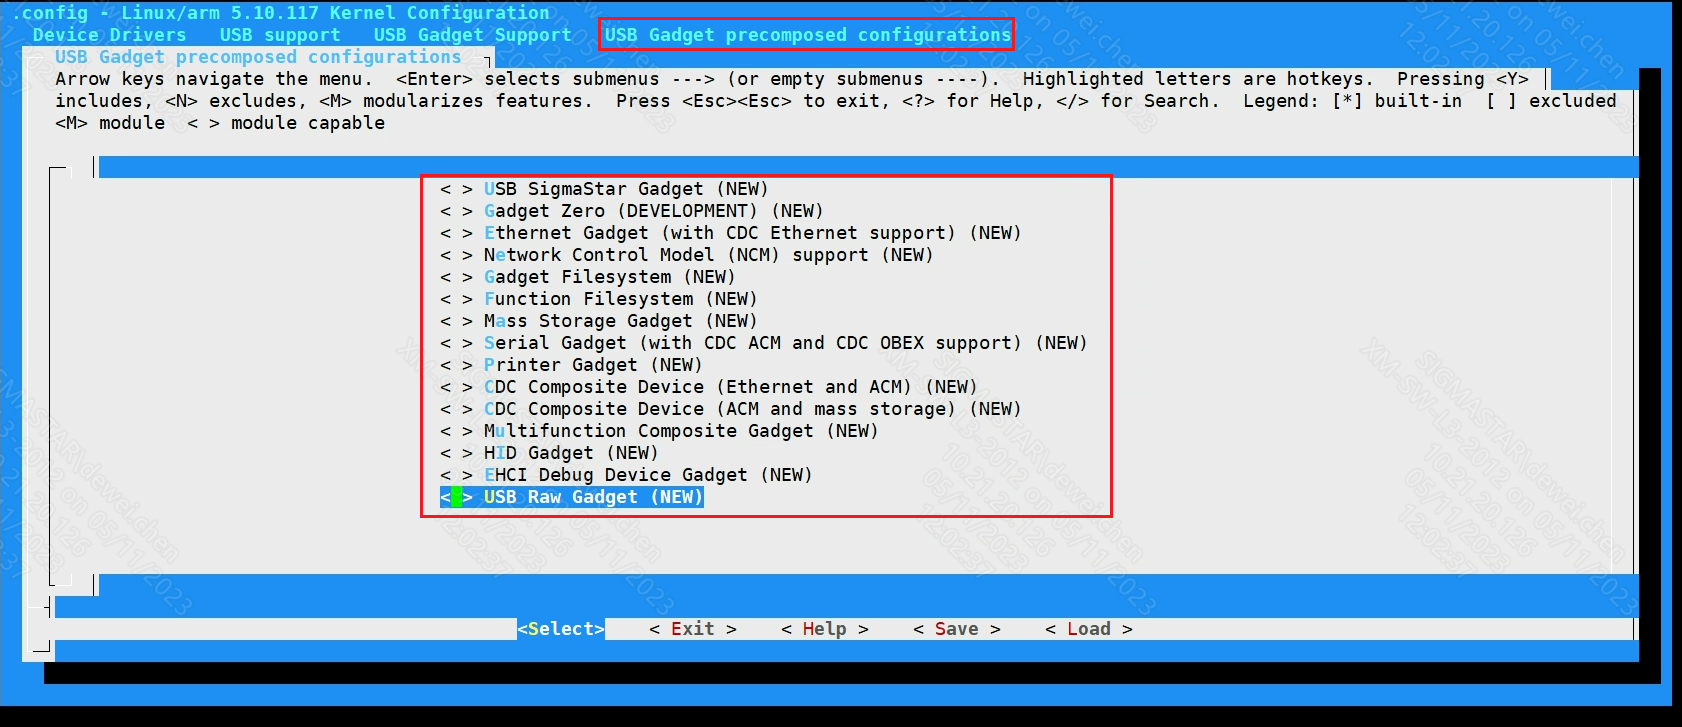1682x727 pixels.
Task: Select Network Control Model (NCM) support
Action: coord(686,255)
